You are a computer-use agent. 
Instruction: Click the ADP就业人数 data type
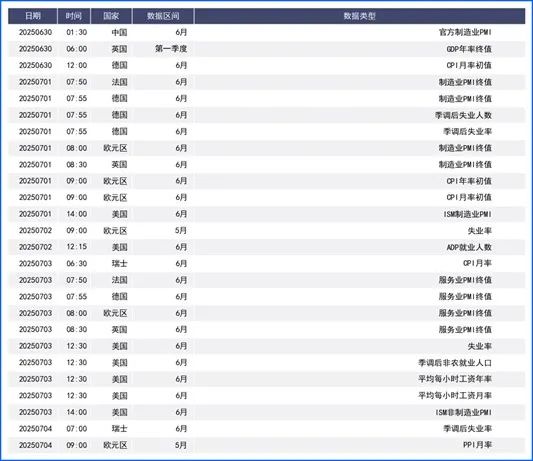click(469, 247)
